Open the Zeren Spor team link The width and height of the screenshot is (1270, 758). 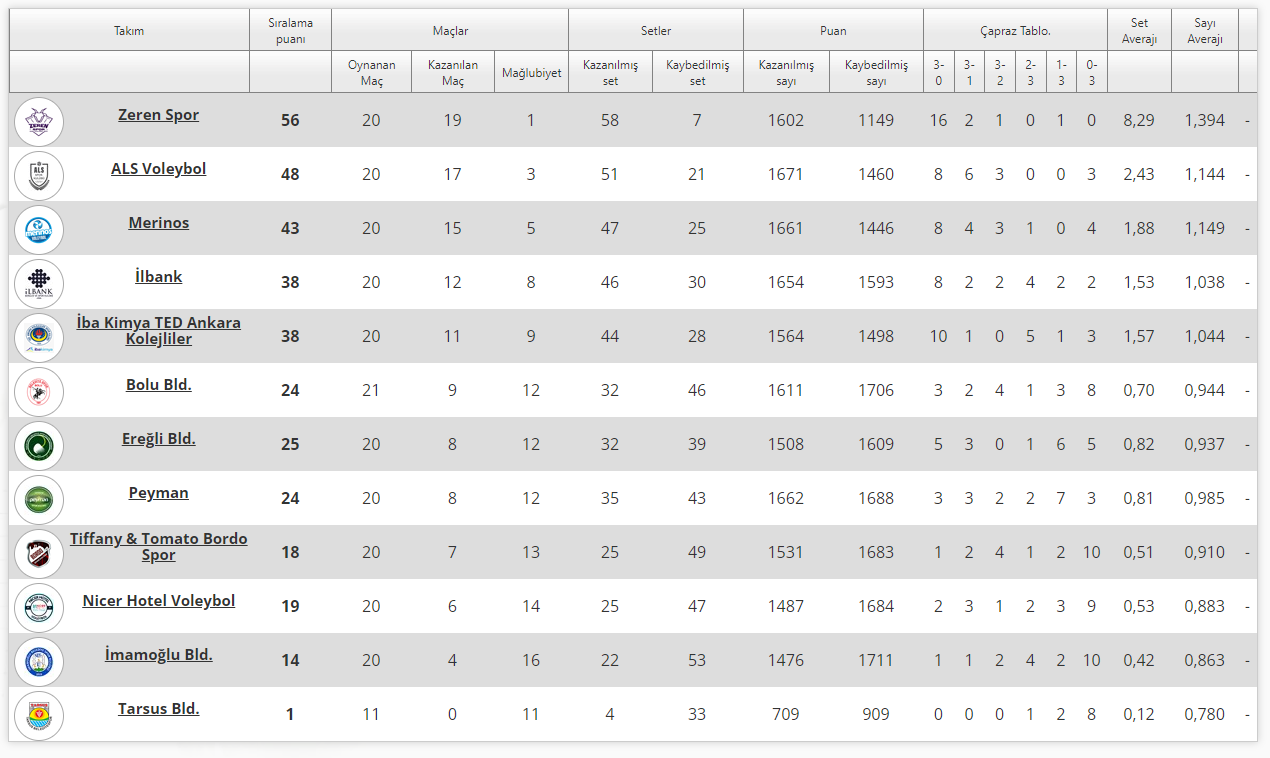[159, 115]
